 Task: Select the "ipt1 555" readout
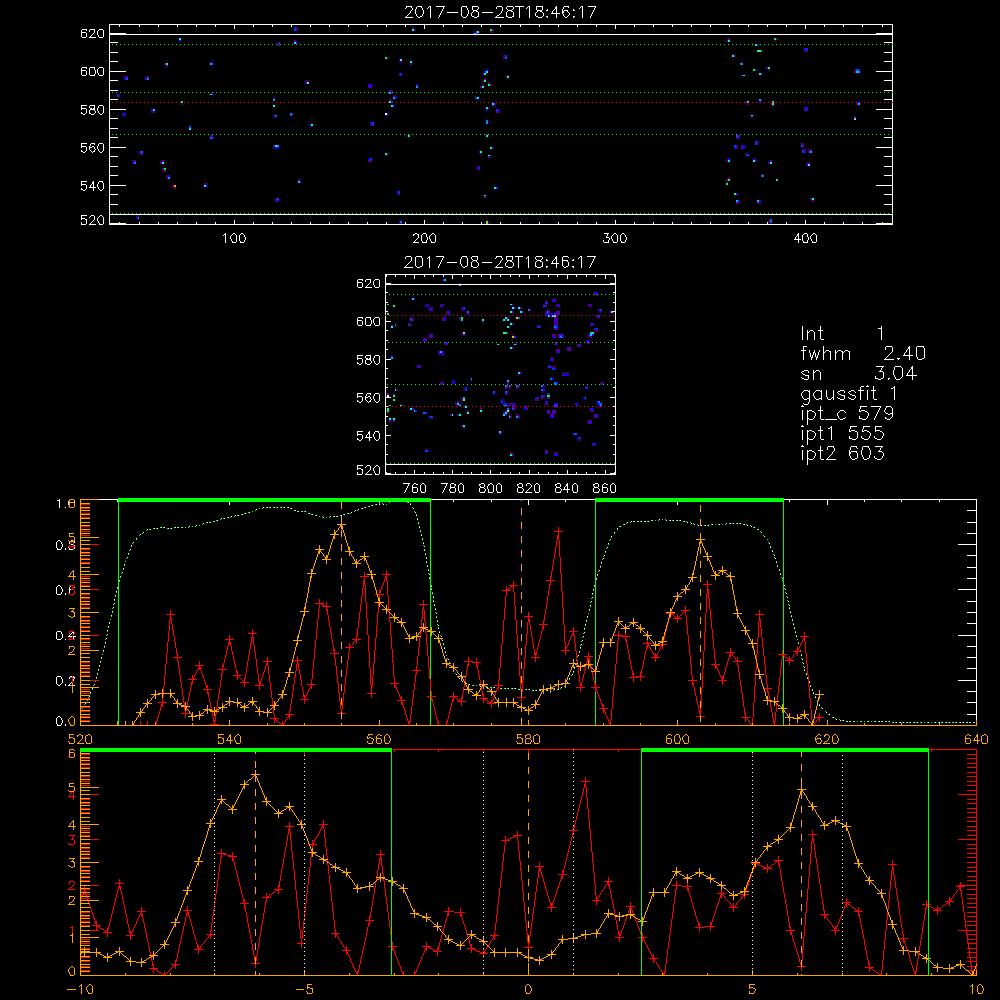pos(842,434)
